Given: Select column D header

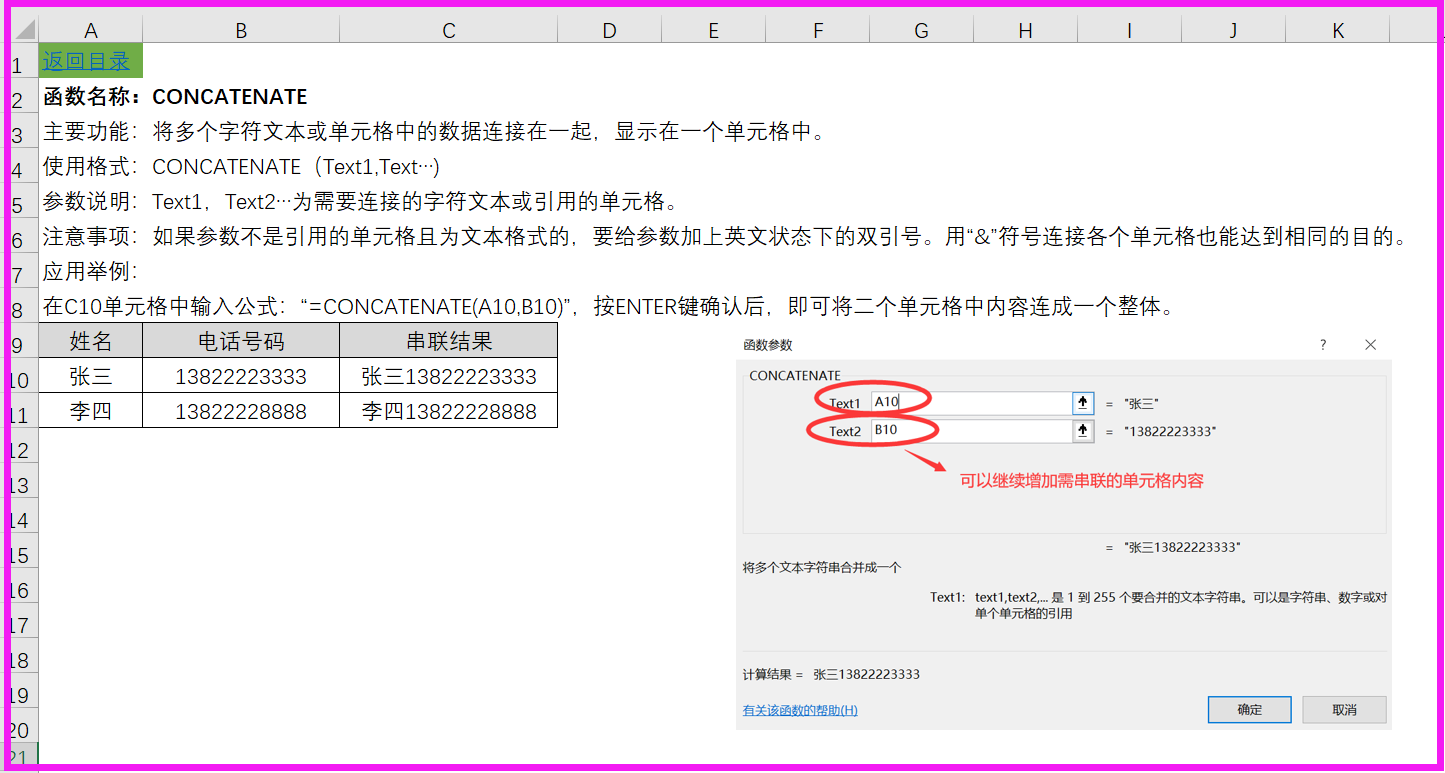Looking at the screenshot, I should 609,29.
